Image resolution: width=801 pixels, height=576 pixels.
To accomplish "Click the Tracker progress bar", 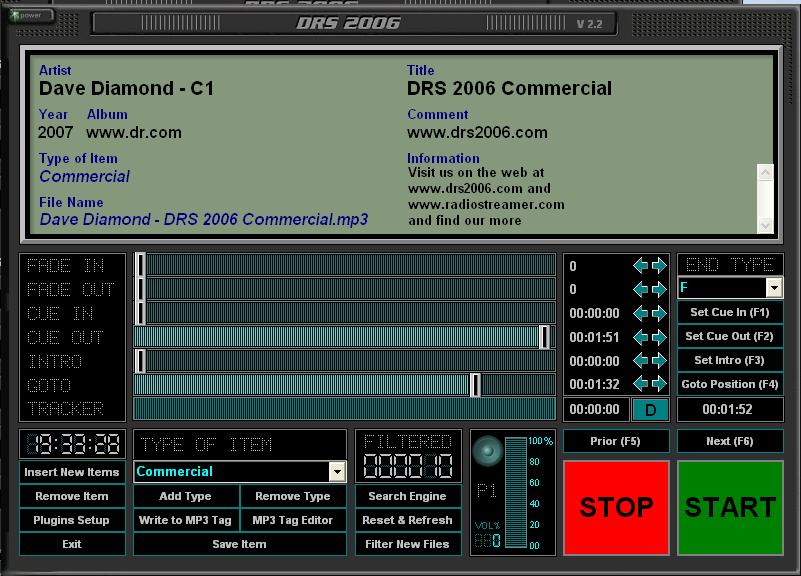I will pyautogui.click(x=344, y=409).
